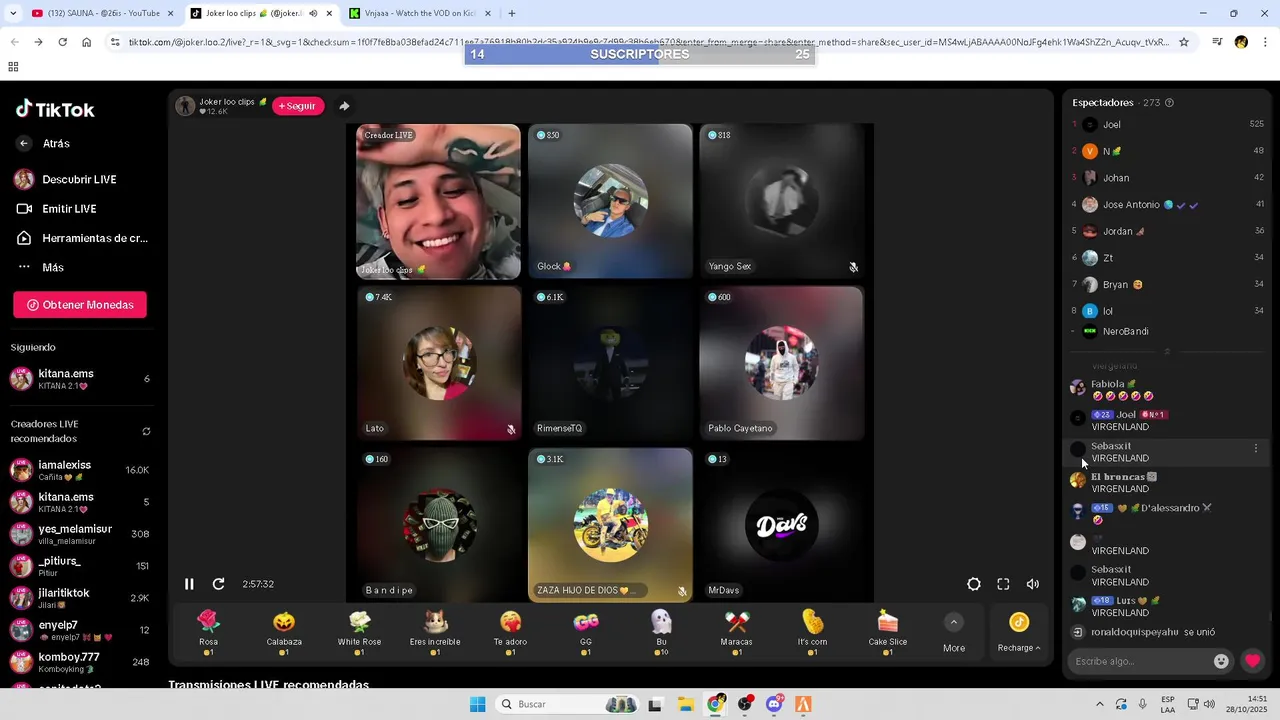Open Lato guest tile

439,363
